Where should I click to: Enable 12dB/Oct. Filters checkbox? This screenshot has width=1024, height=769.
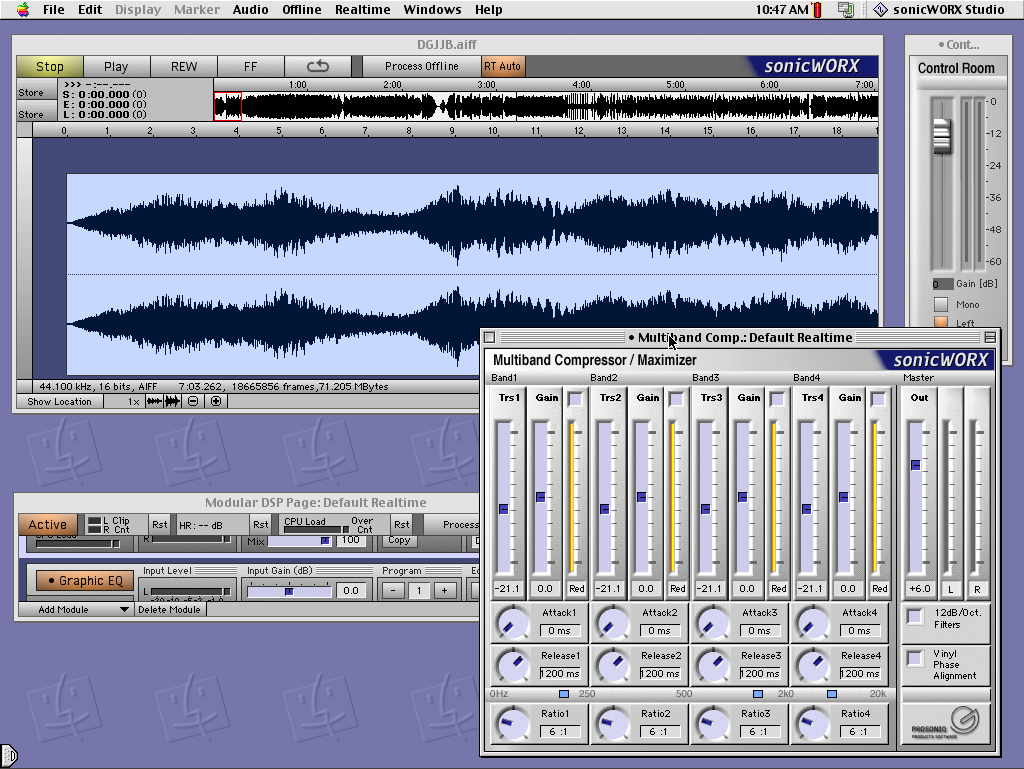pyautogui.click(x=915, y=616)
